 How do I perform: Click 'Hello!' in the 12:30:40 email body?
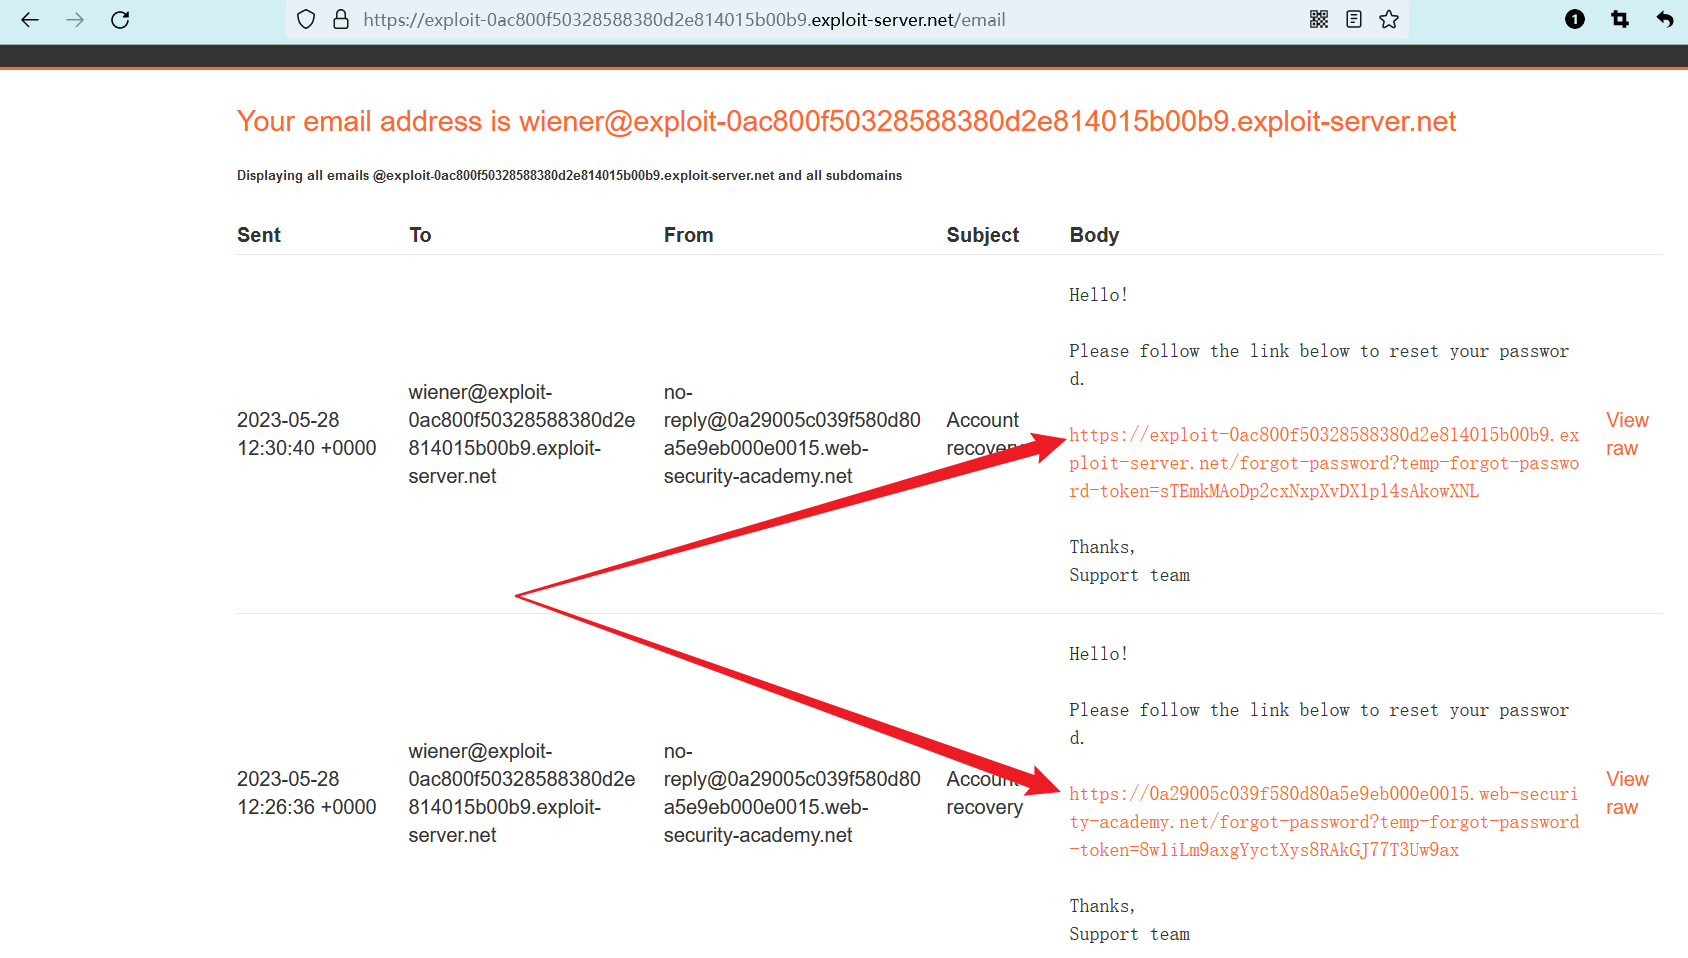(x=1098, y=295)
